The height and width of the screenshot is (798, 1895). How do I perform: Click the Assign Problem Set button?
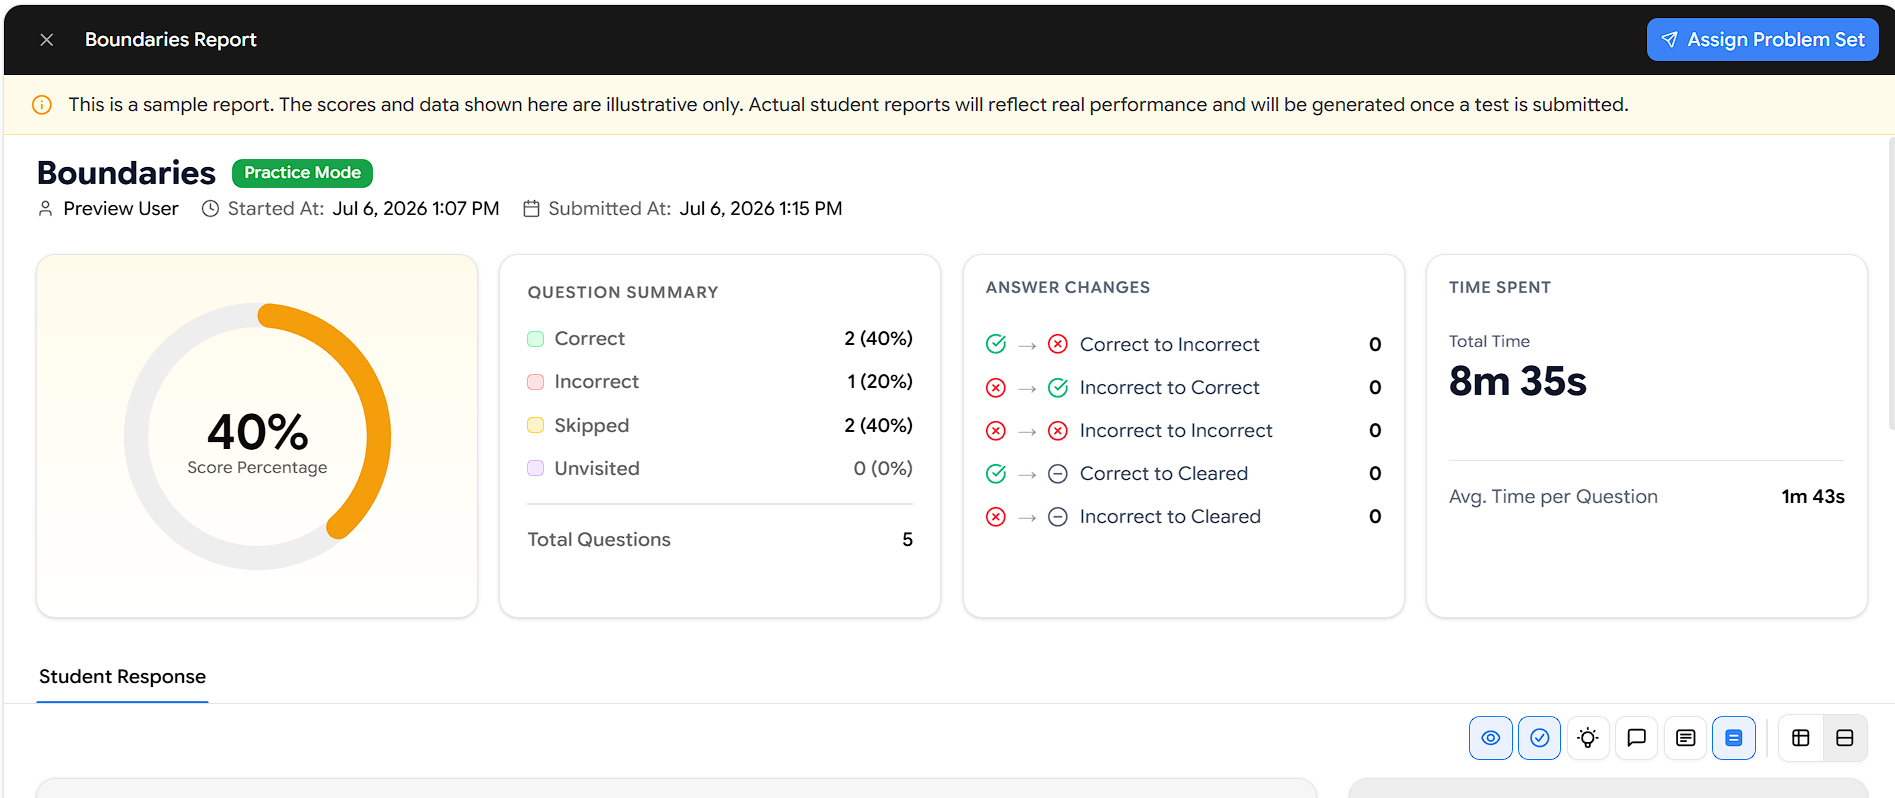point(1762,40)
